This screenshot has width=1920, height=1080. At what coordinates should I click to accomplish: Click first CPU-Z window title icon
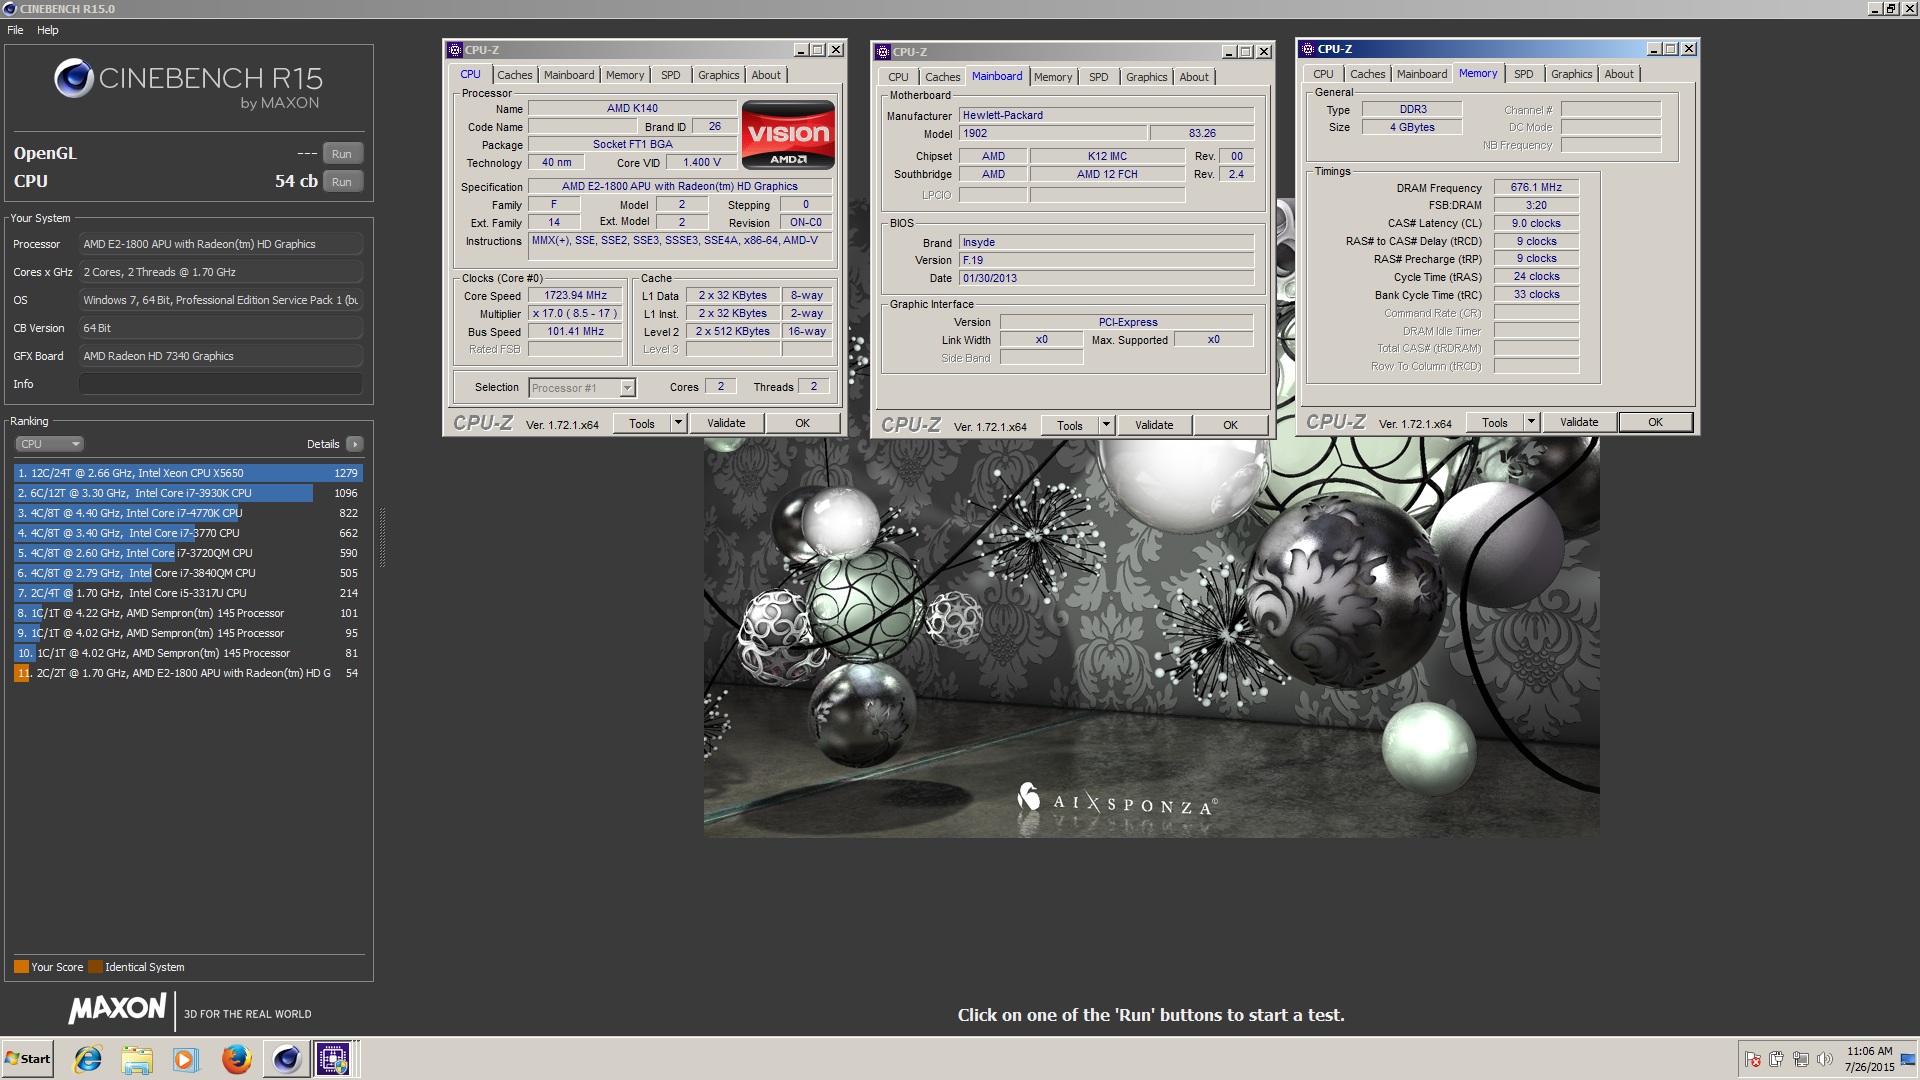pos(455,50)
